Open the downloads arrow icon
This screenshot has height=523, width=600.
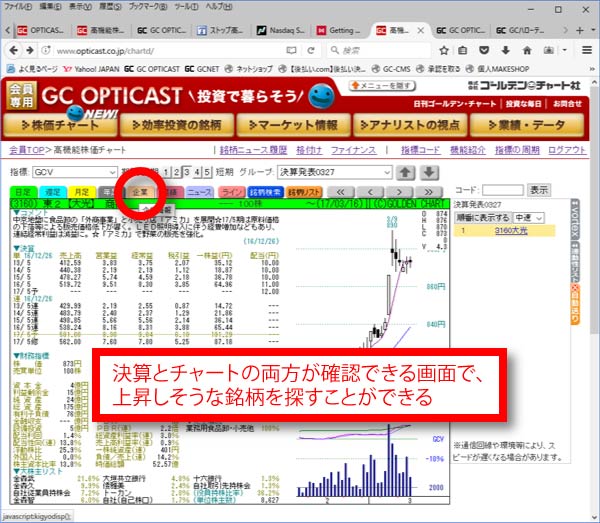(506, 50)
